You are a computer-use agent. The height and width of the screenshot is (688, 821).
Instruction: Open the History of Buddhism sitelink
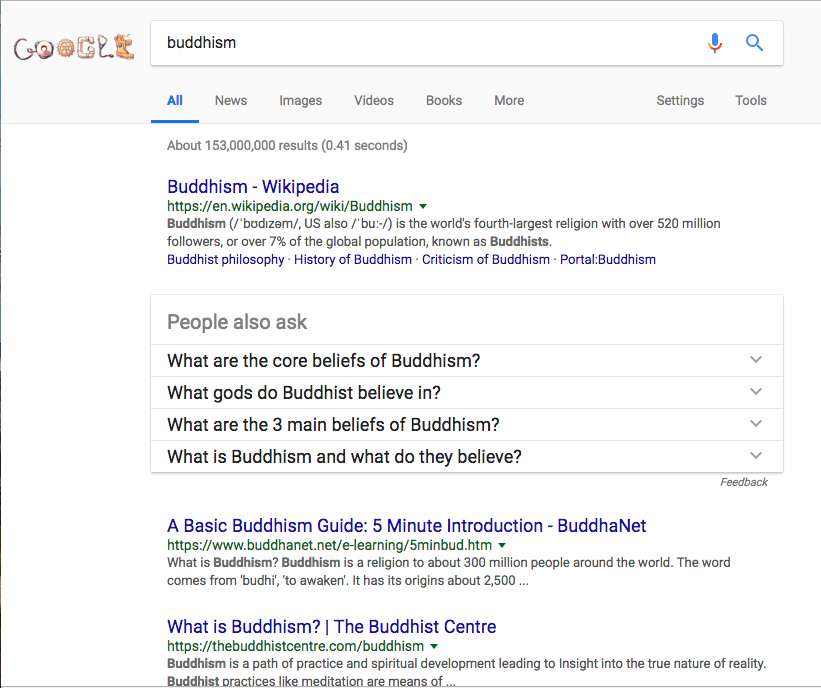353,260
